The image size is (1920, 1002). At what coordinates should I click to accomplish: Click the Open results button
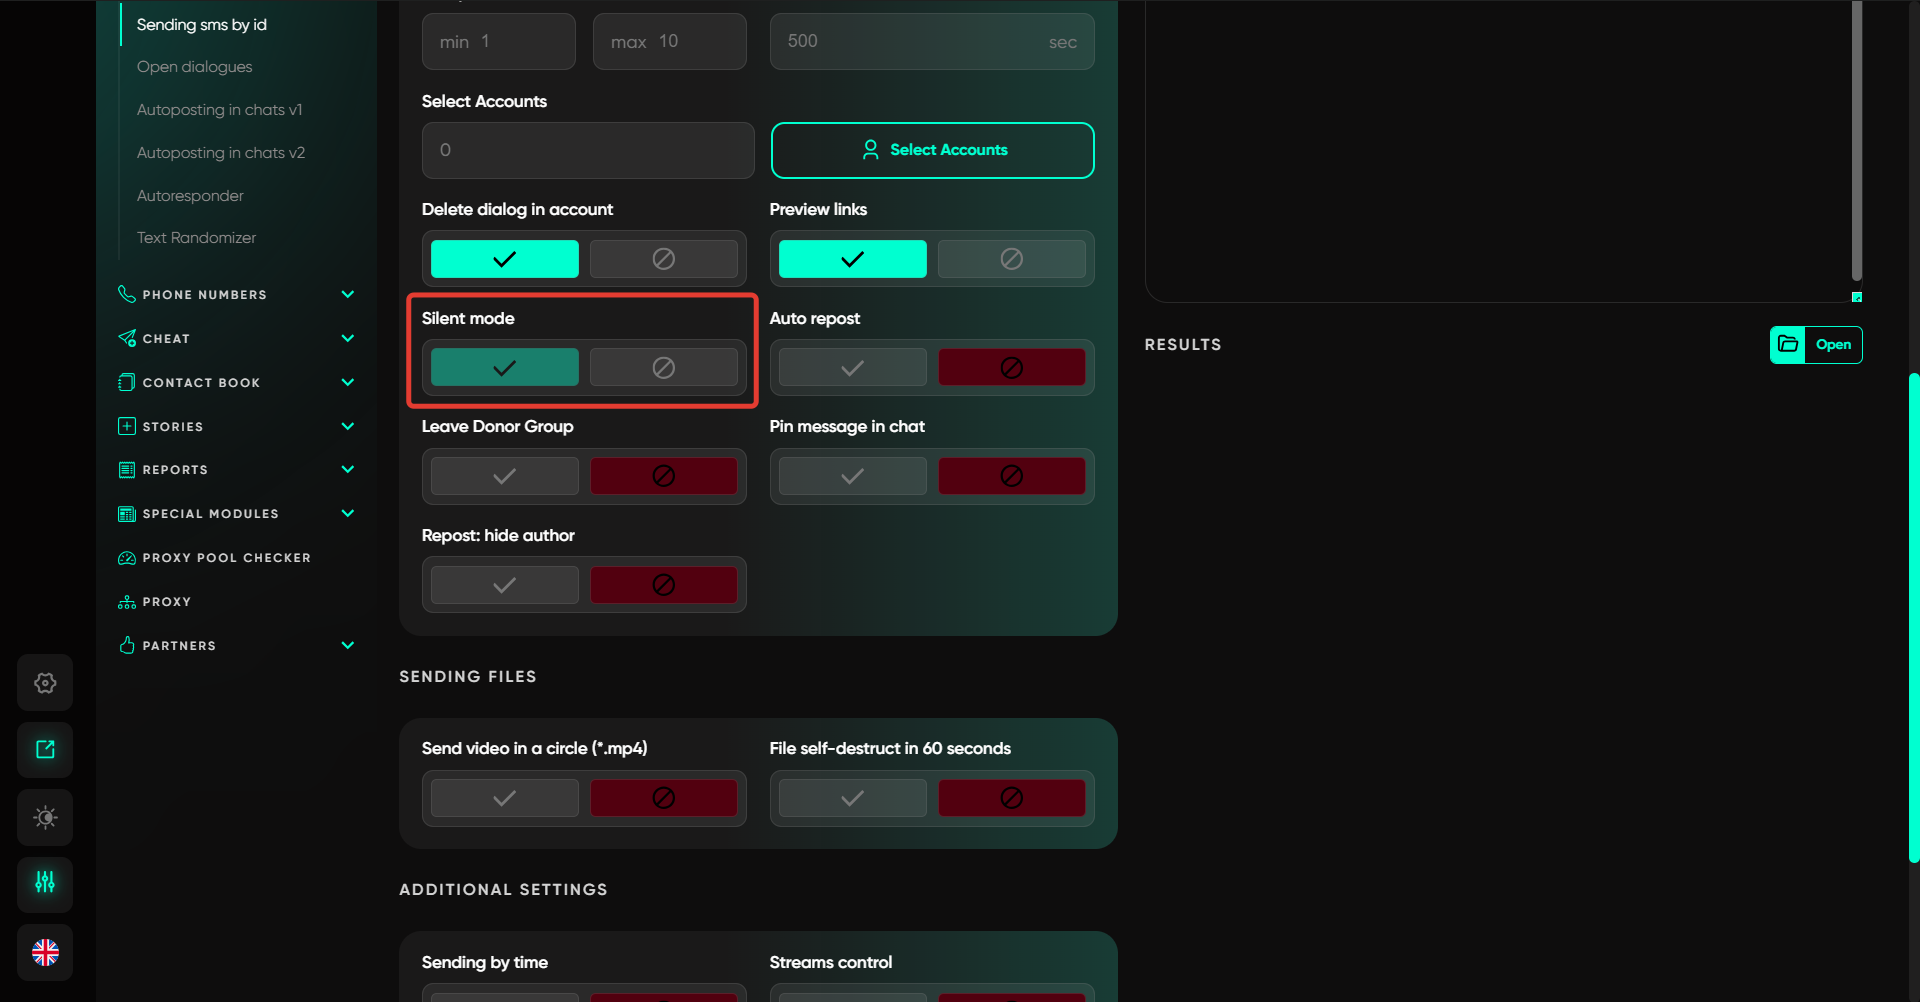(x=1815, y=345)
